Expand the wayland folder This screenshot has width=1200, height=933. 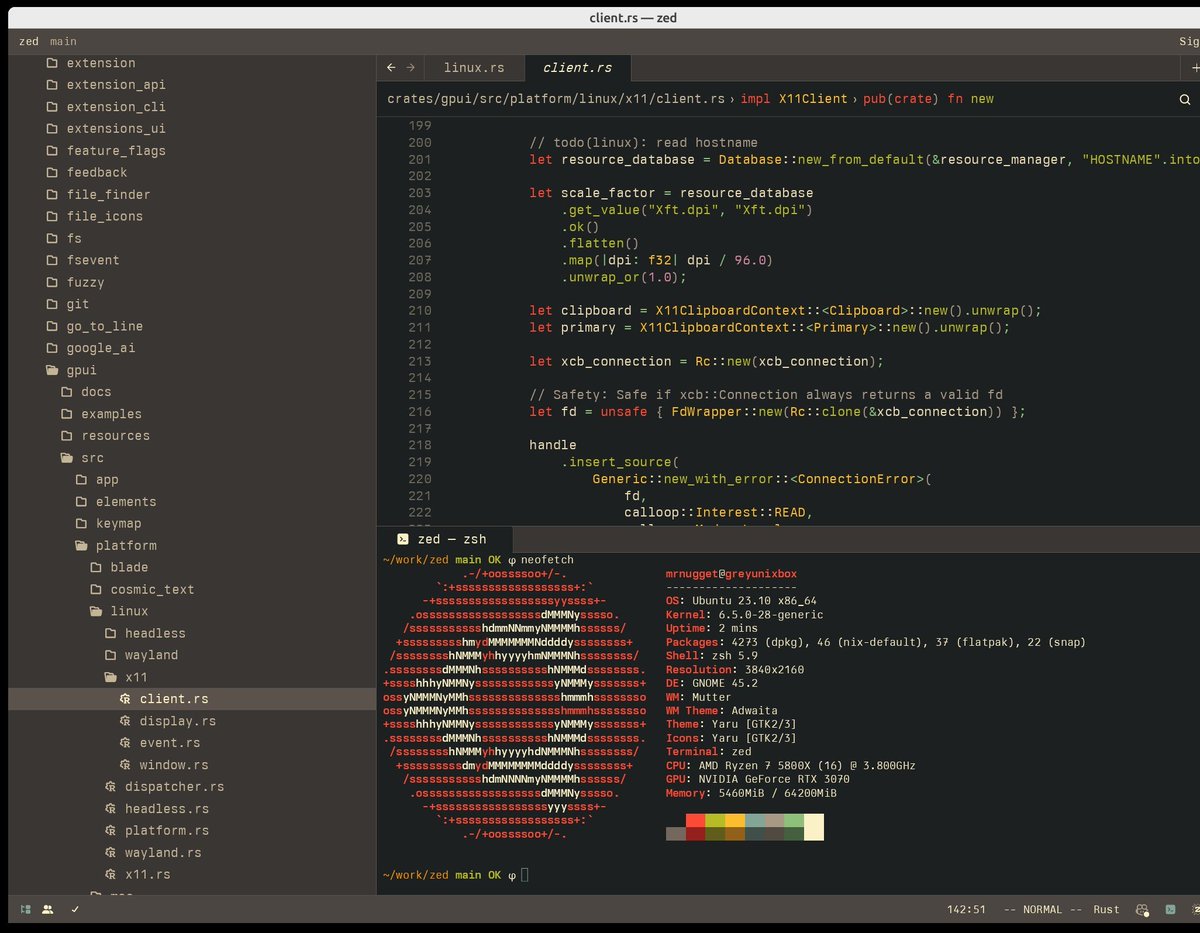192,655
